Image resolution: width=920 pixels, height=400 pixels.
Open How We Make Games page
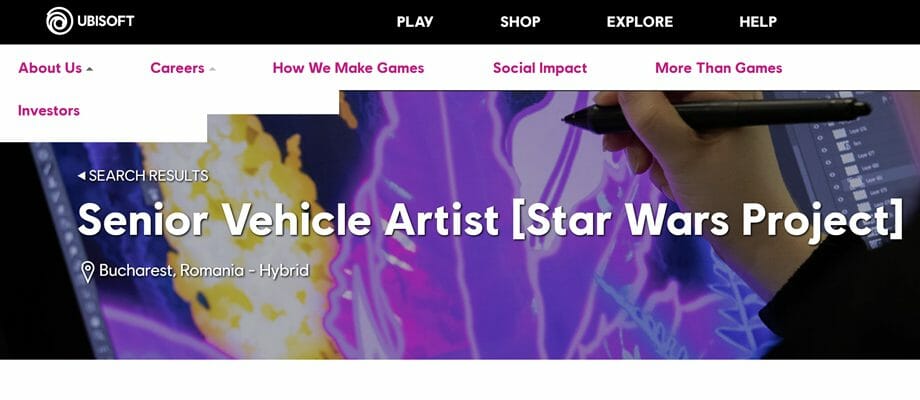click(x=349, y=68)
